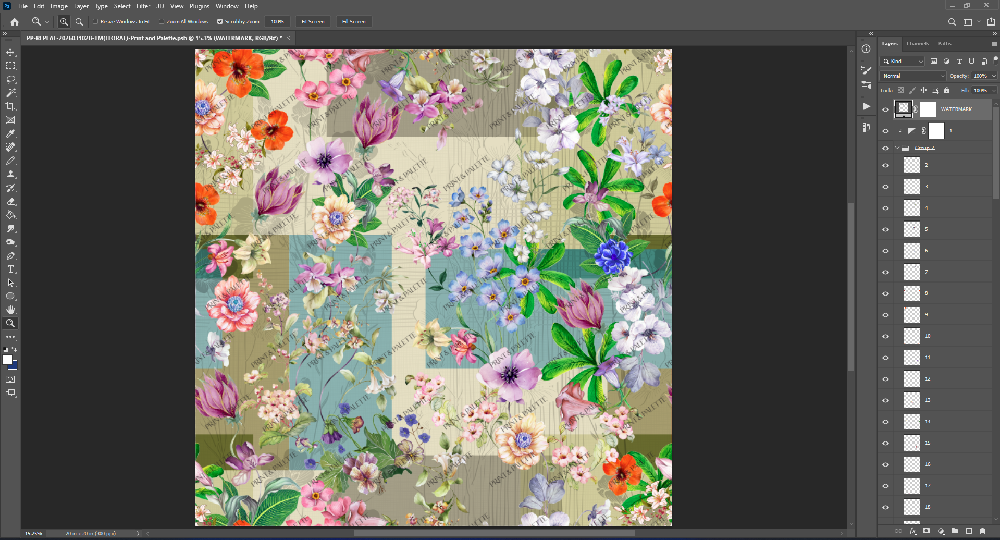This screenshot has width=1000, height=540.
Task: Open the Normal blend mode dropdown
Action: tap(913, 76)
